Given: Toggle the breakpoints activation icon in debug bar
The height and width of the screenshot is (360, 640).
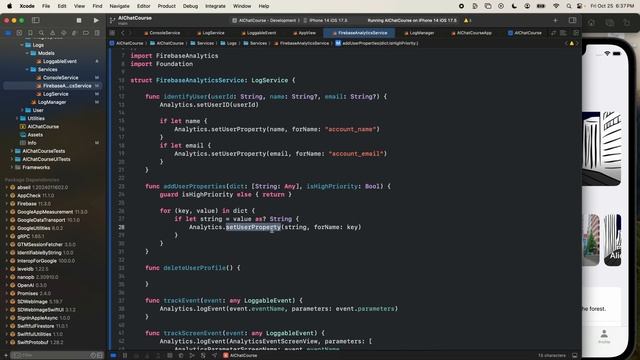Looking at the screenshot, I should [x=114, y=356].
